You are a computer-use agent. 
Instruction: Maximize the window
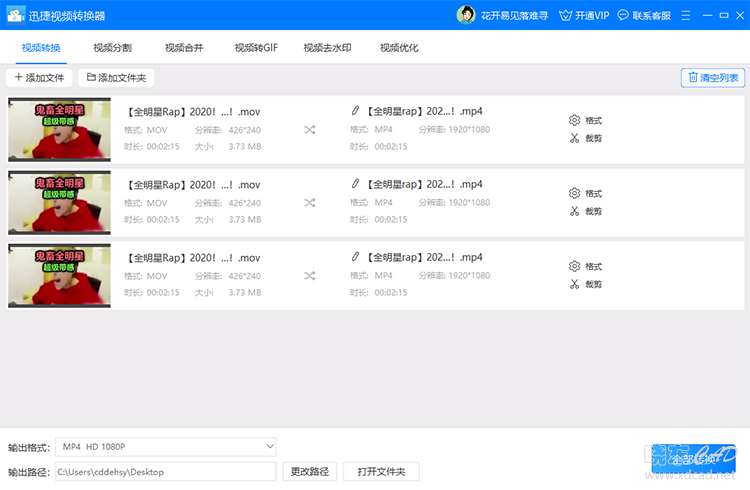(x=724, y=16)
